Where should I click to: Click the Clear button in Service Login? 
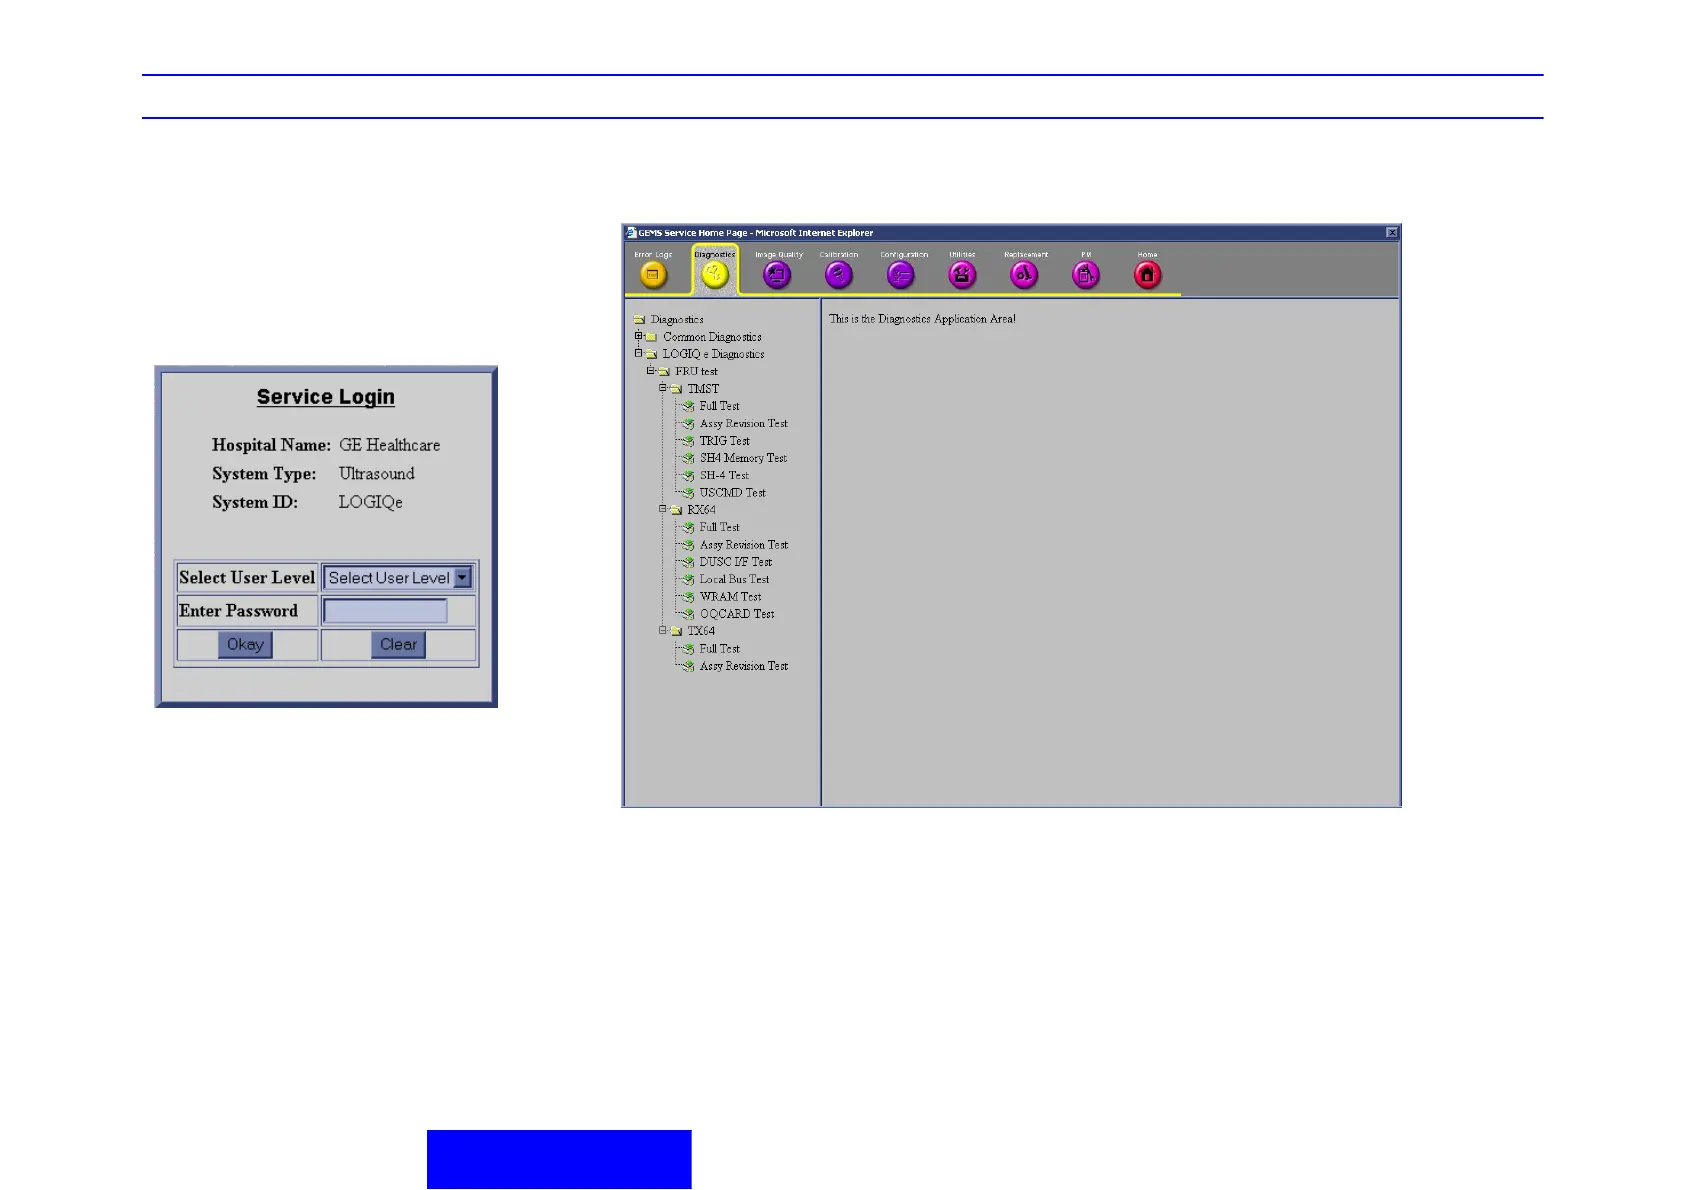click(x=398, y=645)
